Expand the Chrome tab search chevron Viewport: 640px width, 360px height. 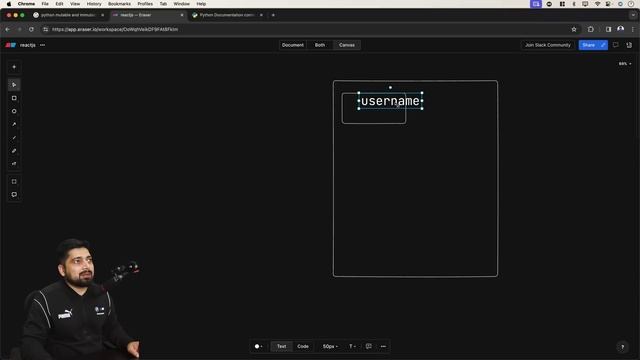633,15
